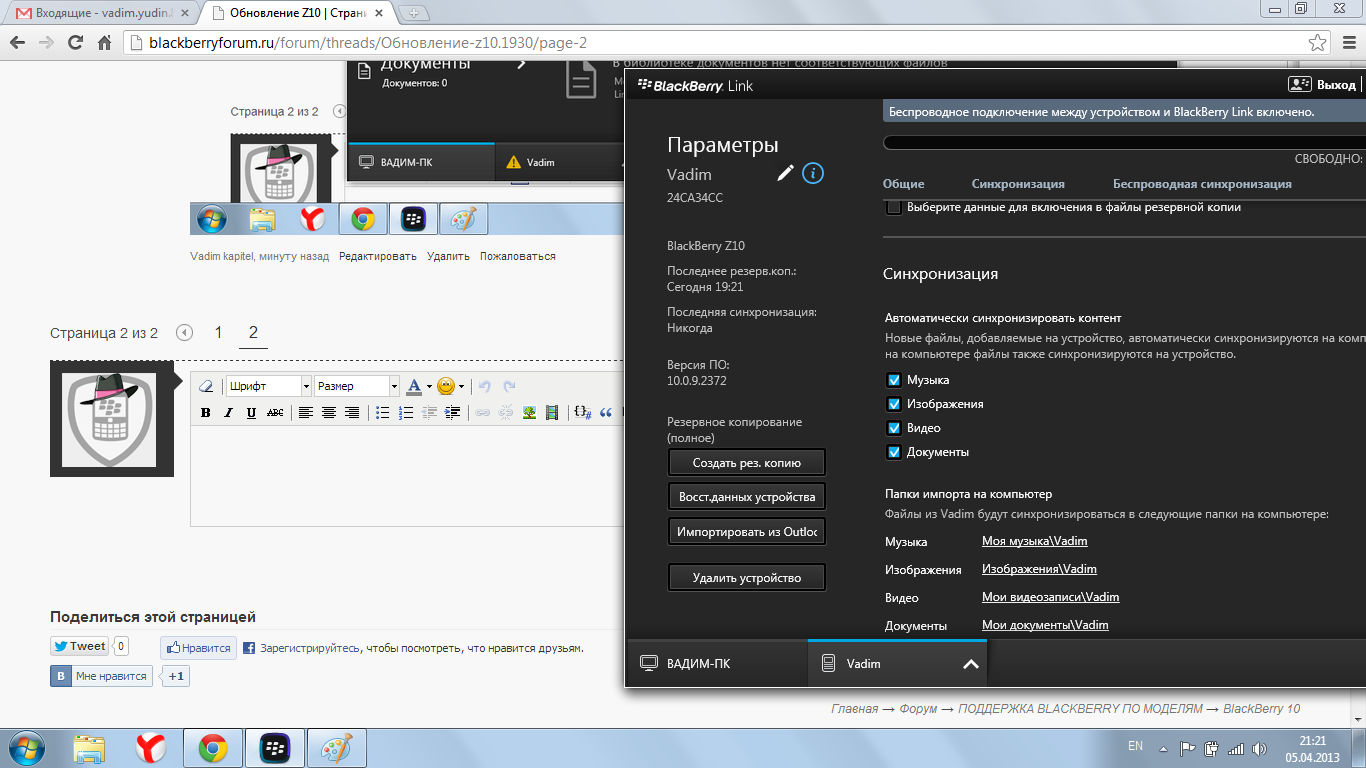1366x768 pixels.
Task: Toggle bold formatting in the editor
Action: 205,412
